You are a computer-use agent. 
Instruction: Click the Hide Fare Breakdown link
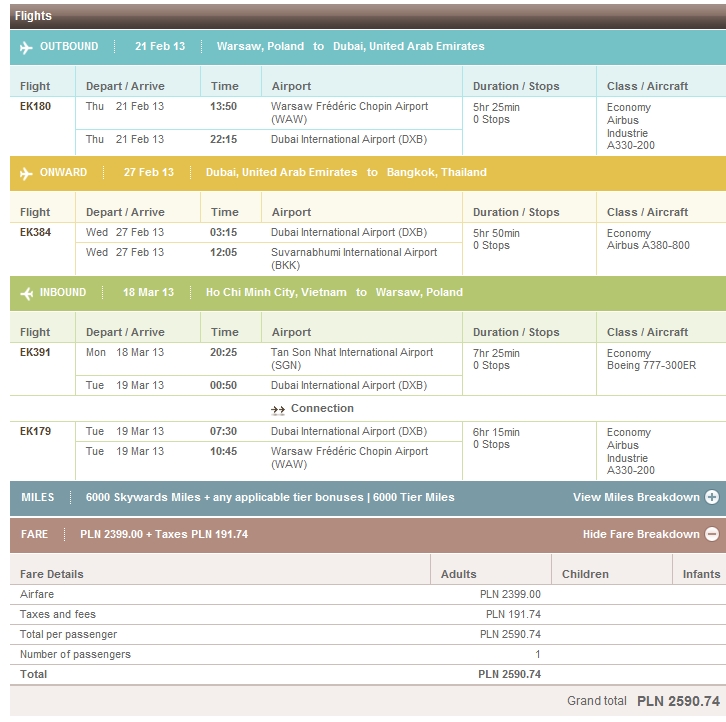click(641, 534)
